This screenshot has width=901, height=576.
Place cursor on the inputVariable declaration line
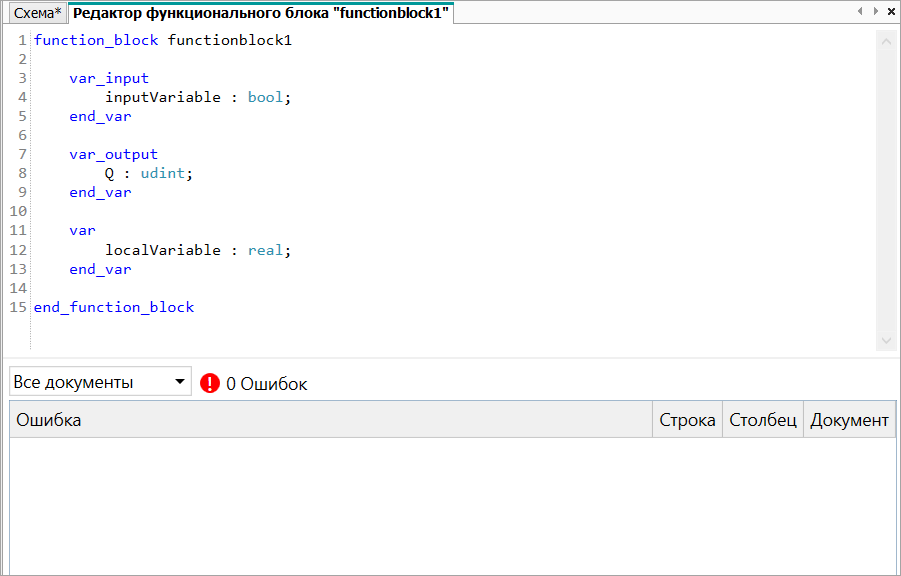162,98
